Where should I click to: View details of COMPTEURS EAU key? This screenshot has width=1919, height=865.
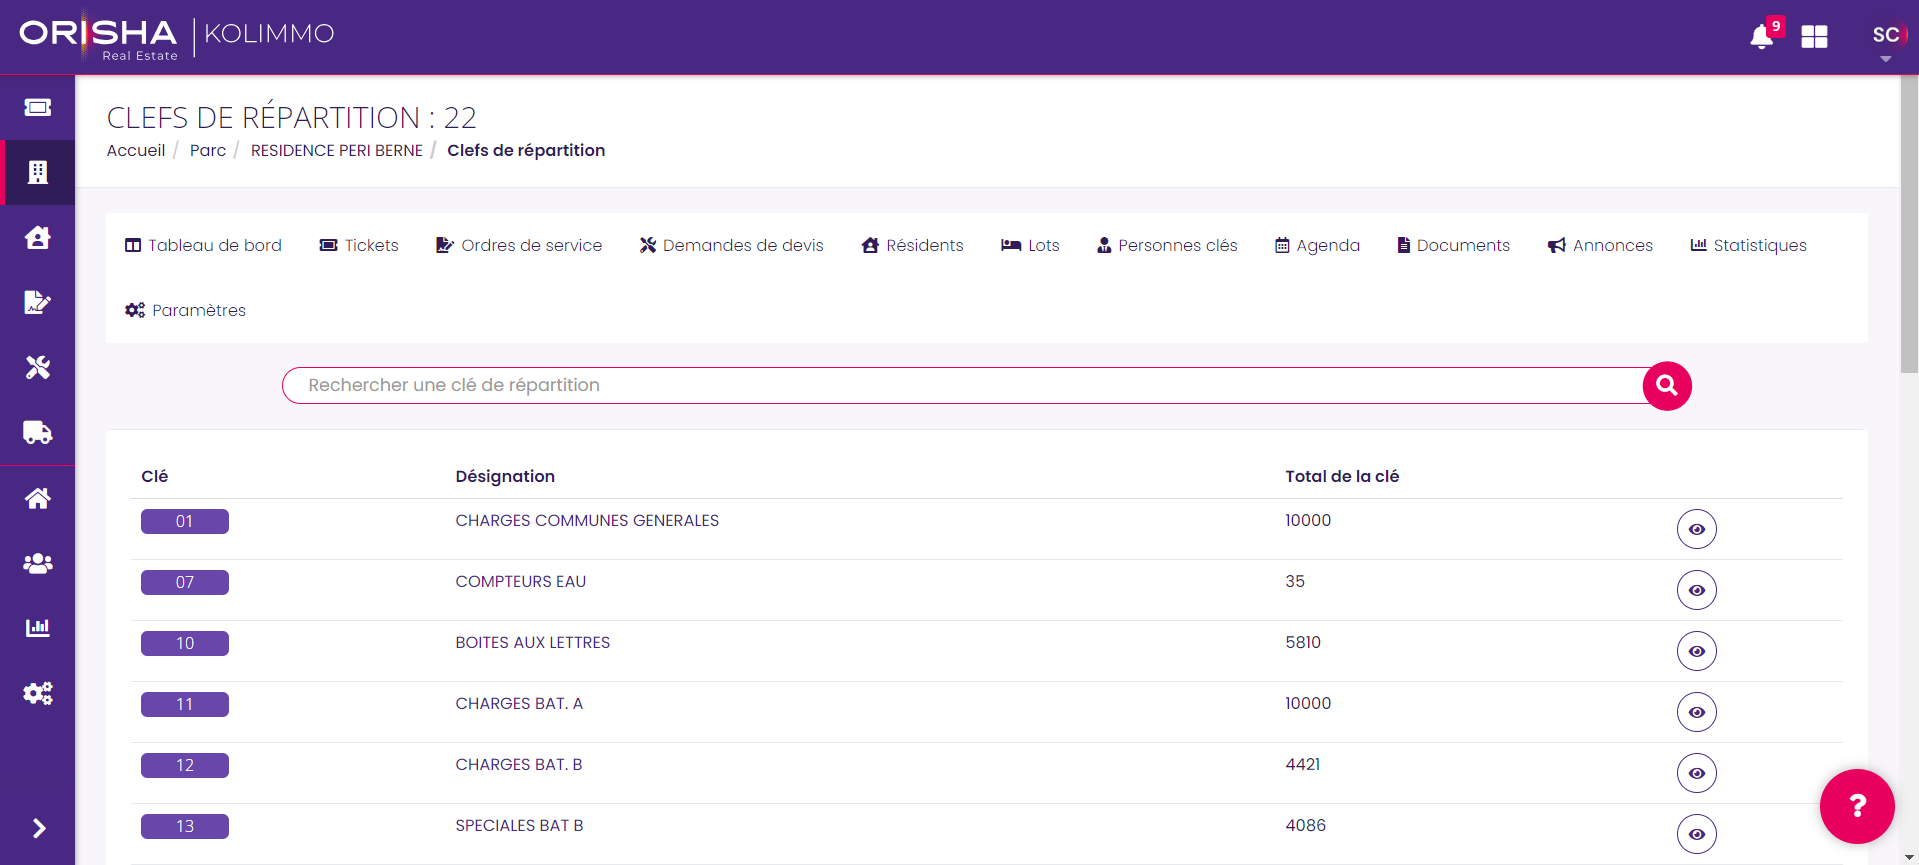pyautogui.click(x=1697, y=590)
